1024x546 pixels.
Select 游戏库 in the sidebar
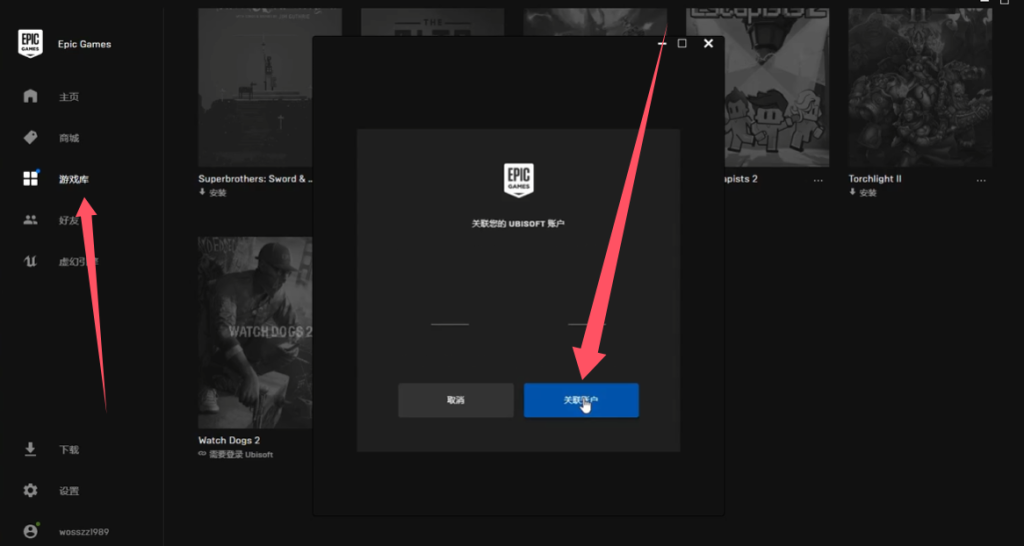(74, 180)
